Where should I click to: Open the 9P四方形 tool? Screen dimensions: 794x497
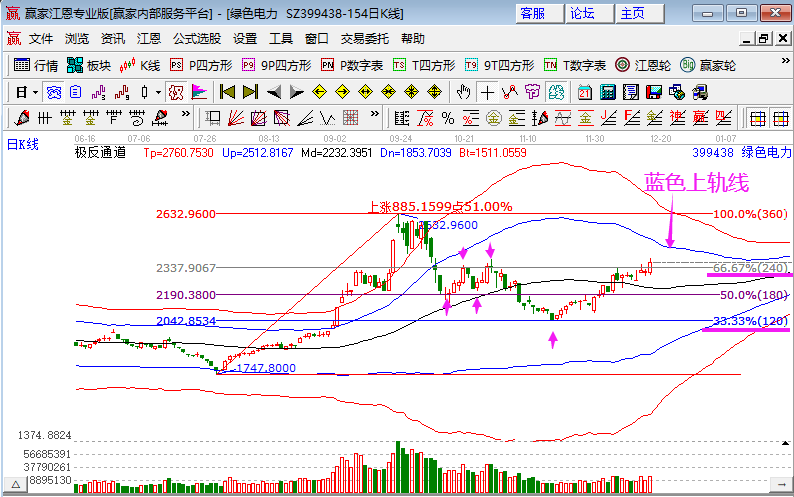276,65
